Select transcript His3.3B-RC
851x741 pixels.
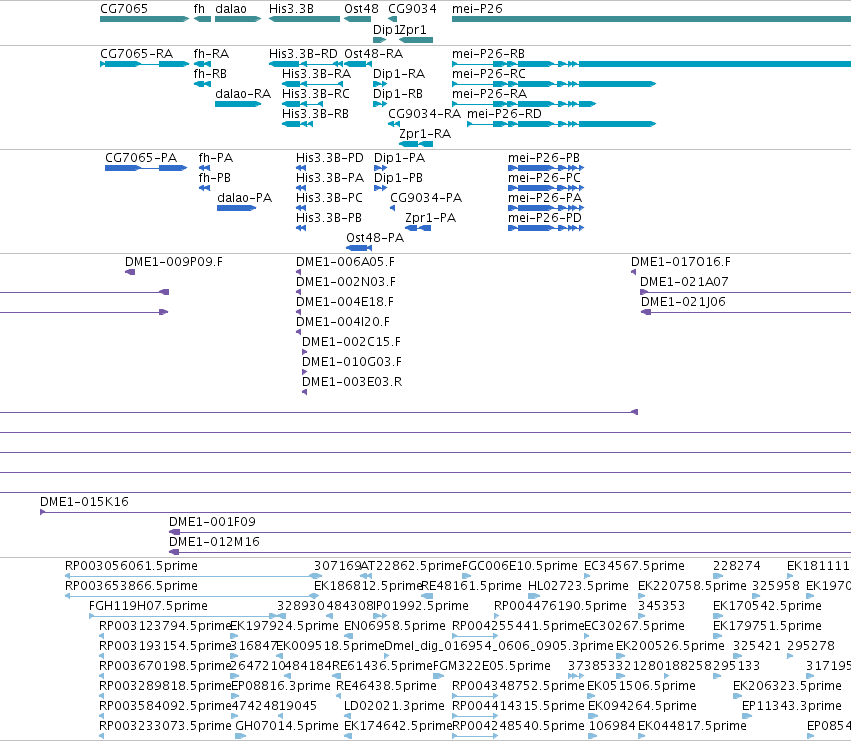click(316, 94)
